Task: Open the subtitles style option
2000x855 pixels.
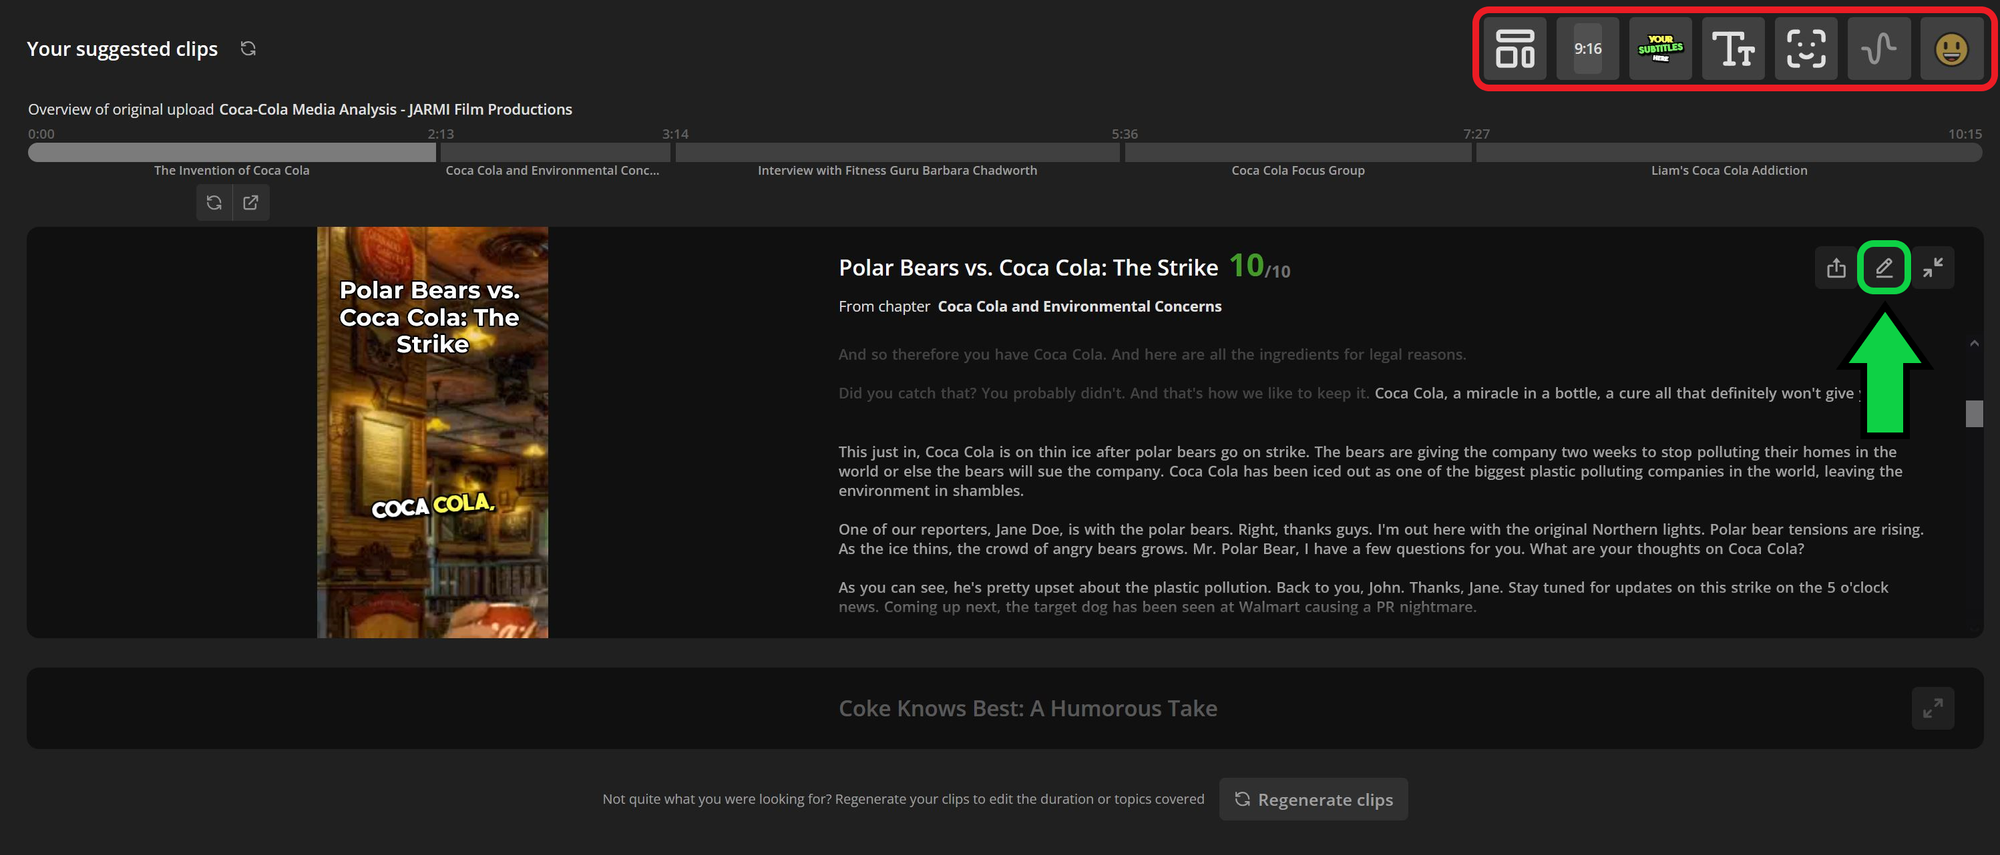Action: [1661, 49]
